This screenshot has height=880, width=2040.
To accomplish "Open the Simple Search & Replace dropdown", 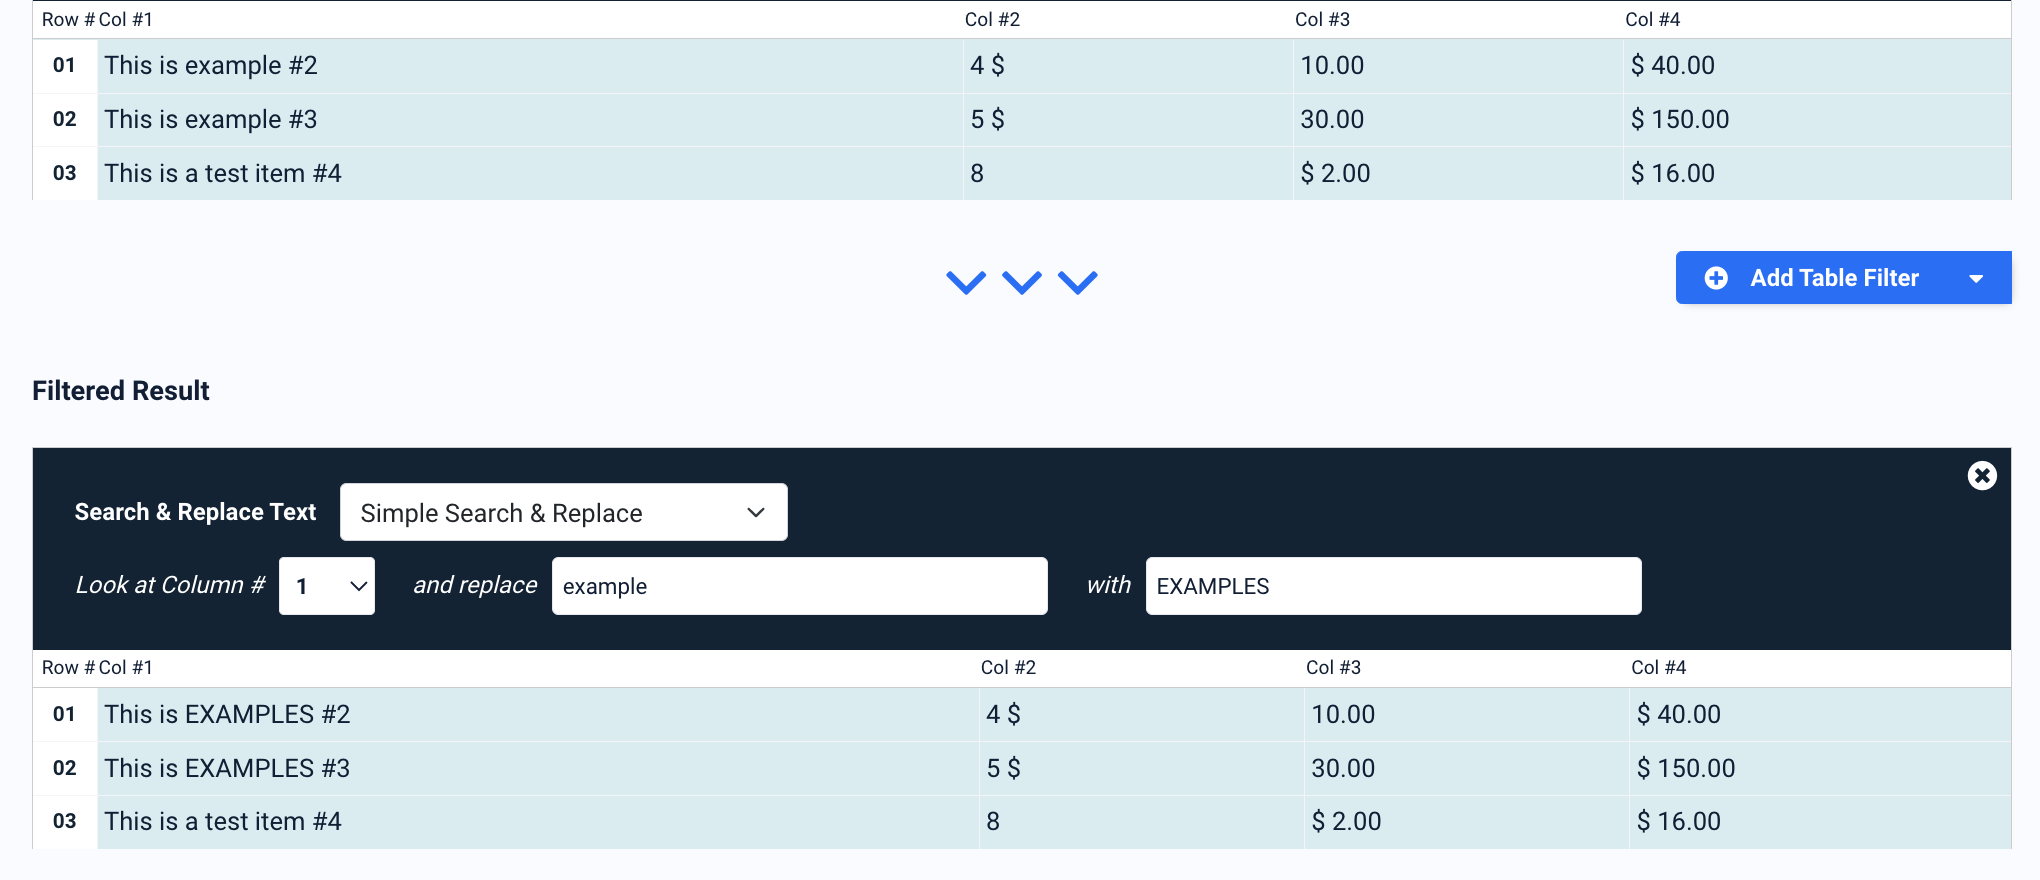I will tap(563, 513).
